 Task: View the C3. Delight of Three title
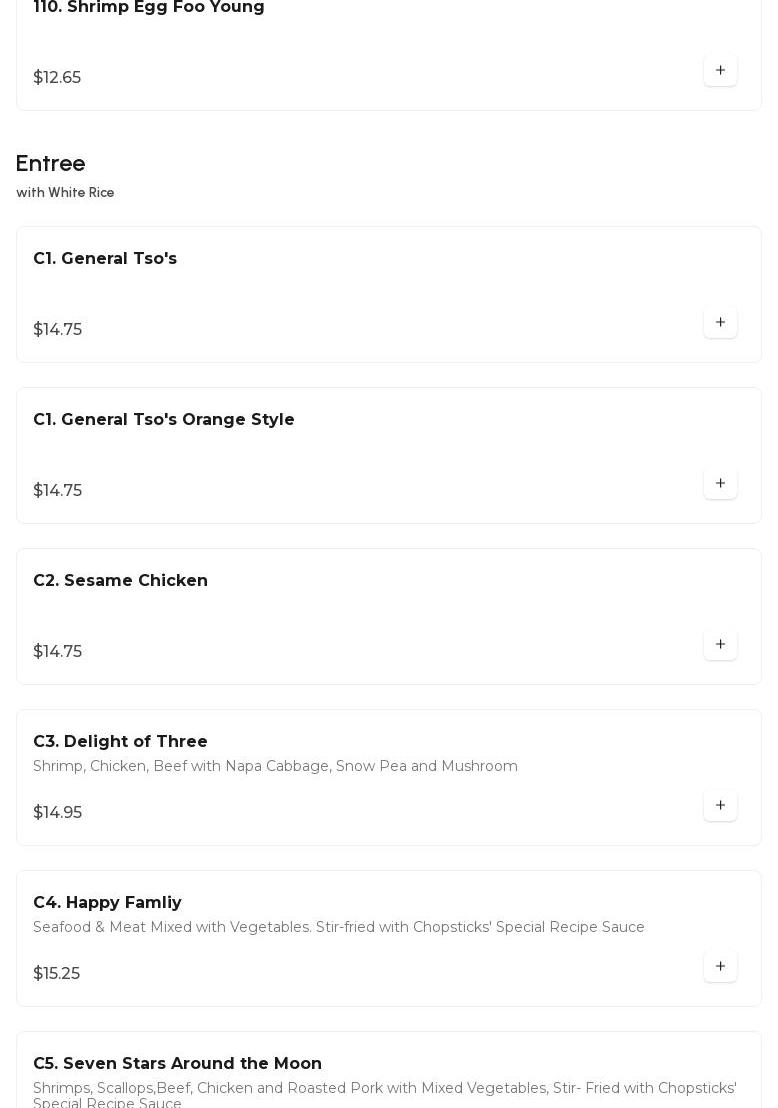point(120,742)
